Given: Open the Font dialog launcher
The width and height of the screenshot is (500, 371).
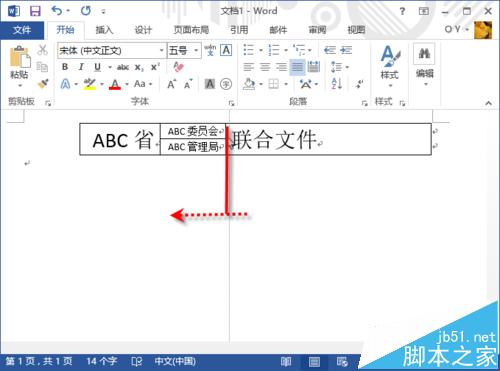Looking at the screenshot, I should (231, 103).
